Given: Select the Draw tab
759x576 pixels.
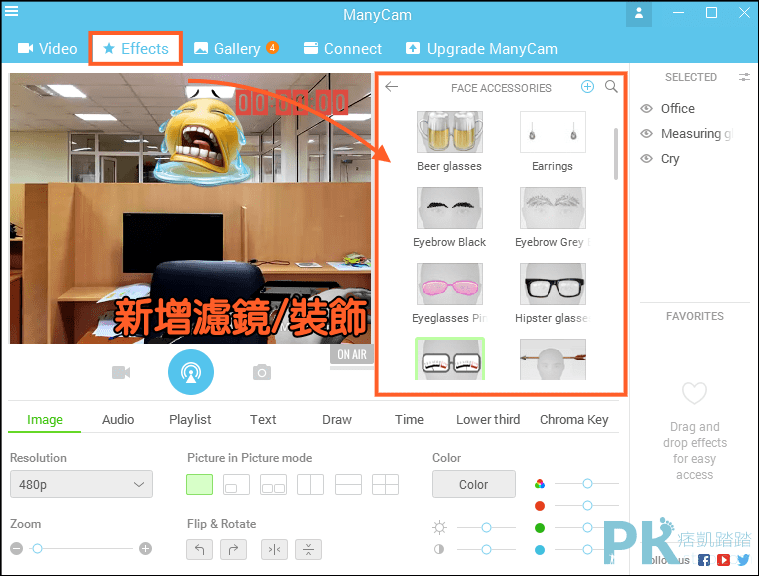Looking at the screenshot, I should point(337,420).
